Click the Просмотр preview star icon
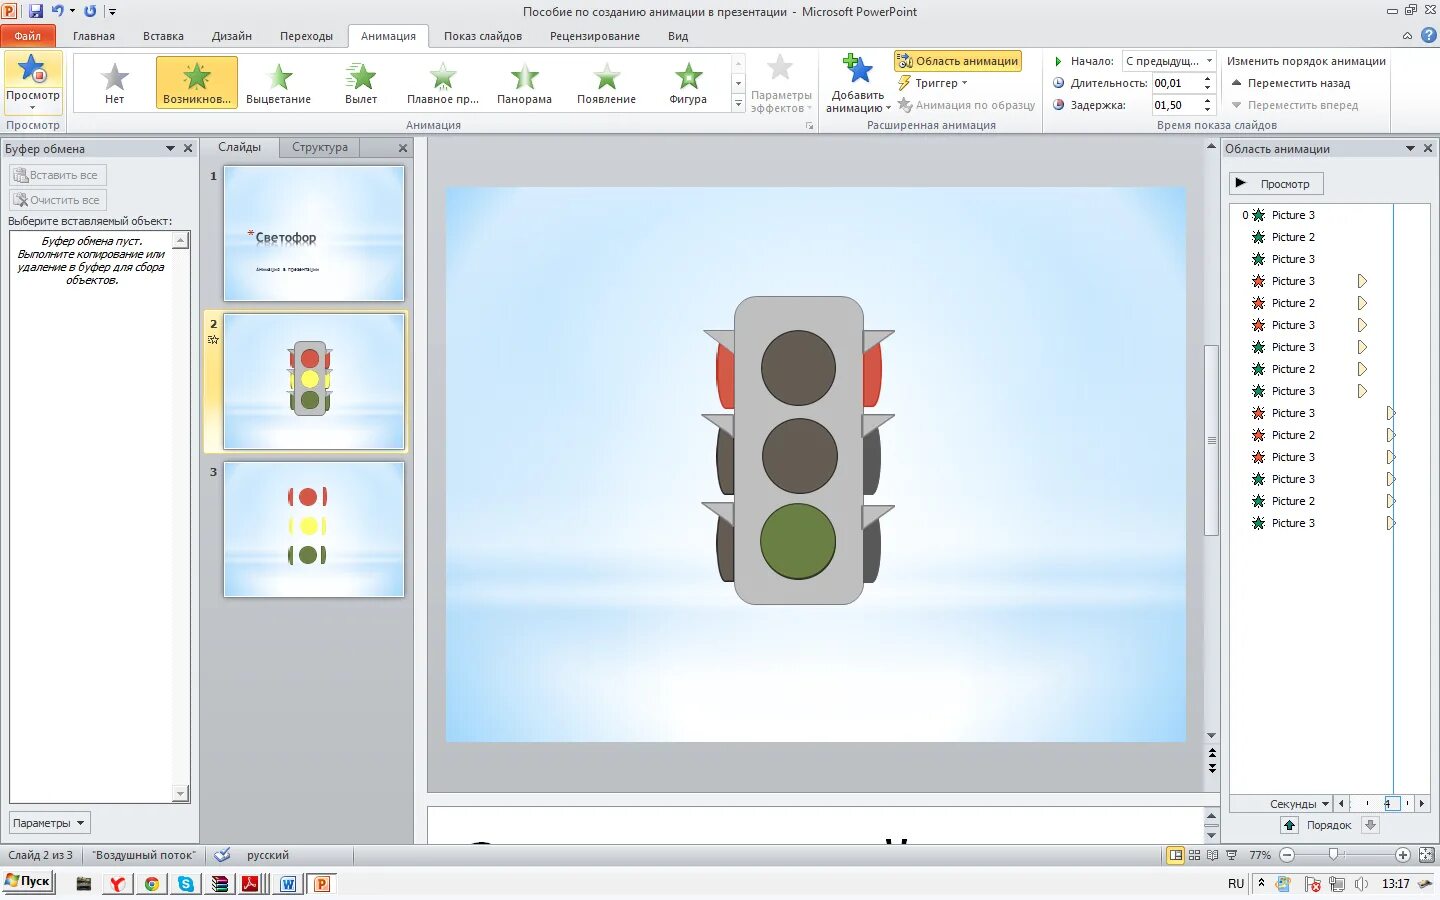 click(x=33, y=70)
